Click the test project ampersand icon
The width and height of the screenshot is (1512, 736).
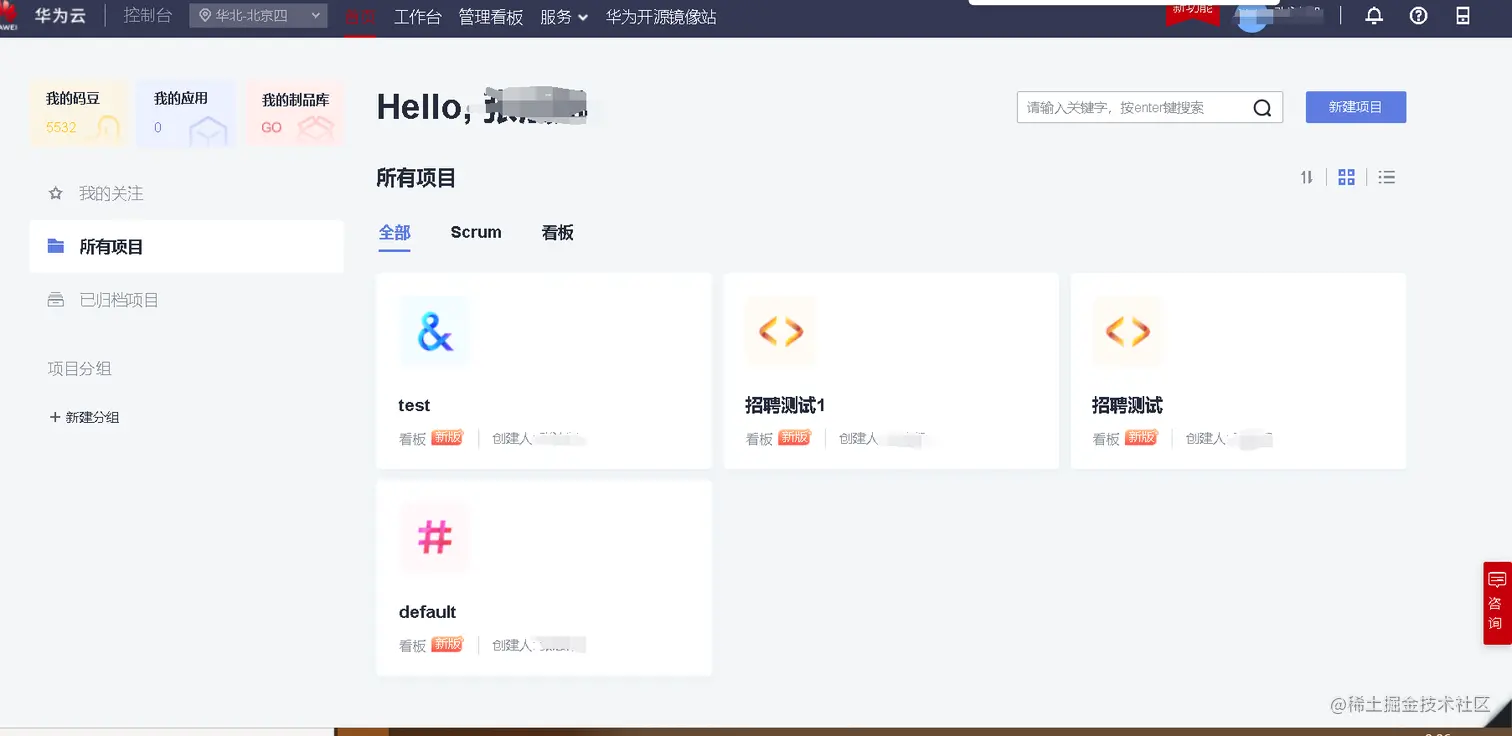coord(435,331)
